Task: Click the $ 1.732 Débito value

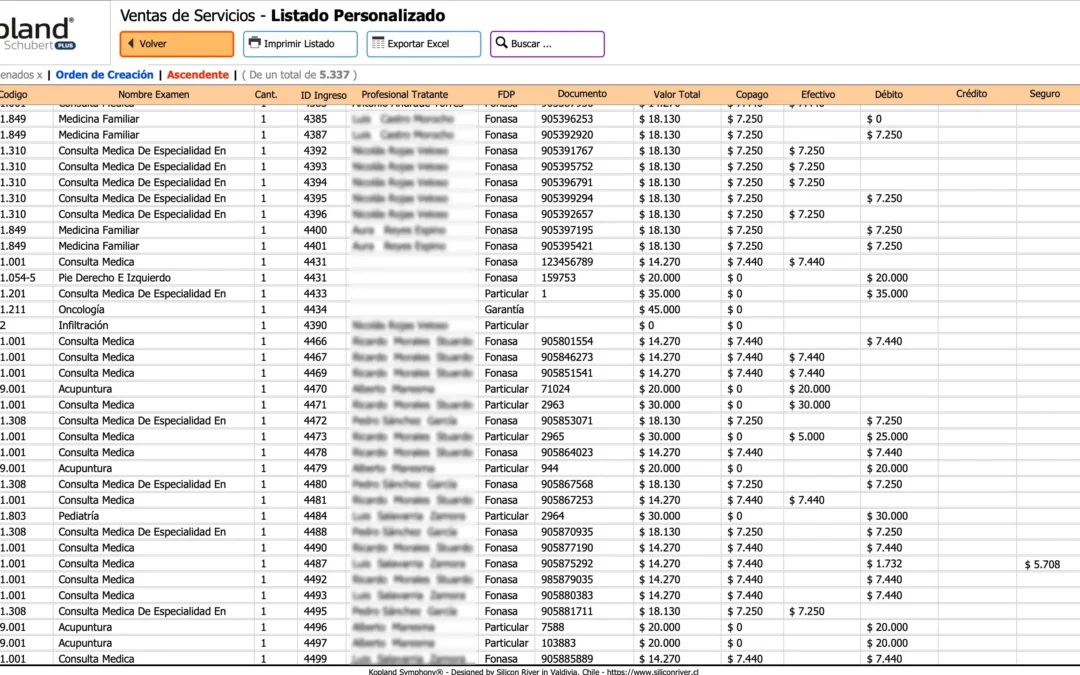Action: (884, 563)
